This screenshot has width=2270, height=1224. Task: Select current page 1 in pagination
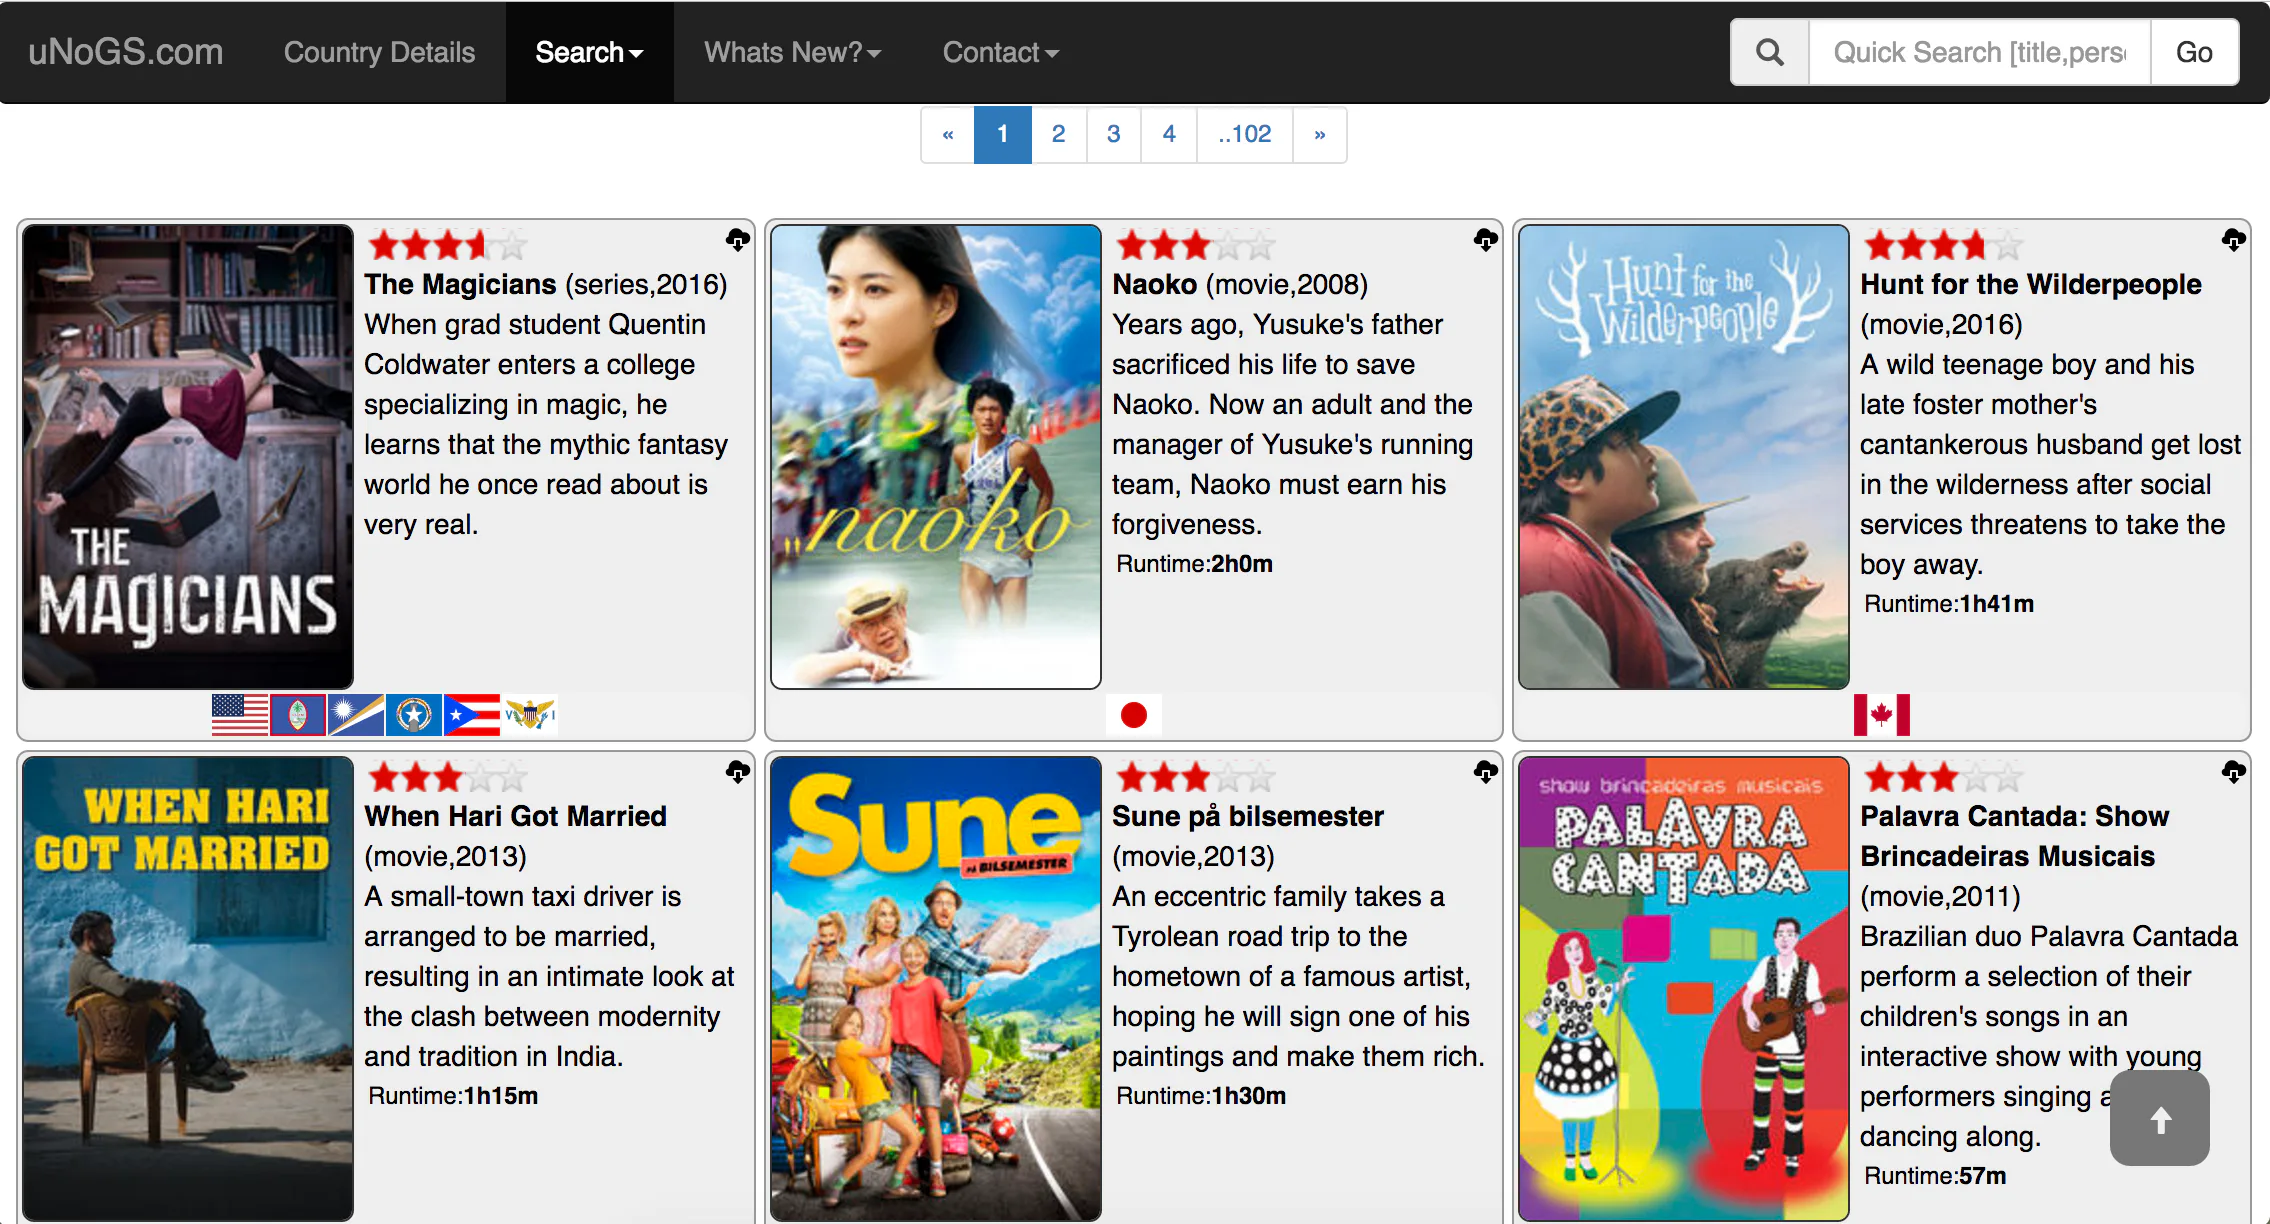coord(1002,134)
